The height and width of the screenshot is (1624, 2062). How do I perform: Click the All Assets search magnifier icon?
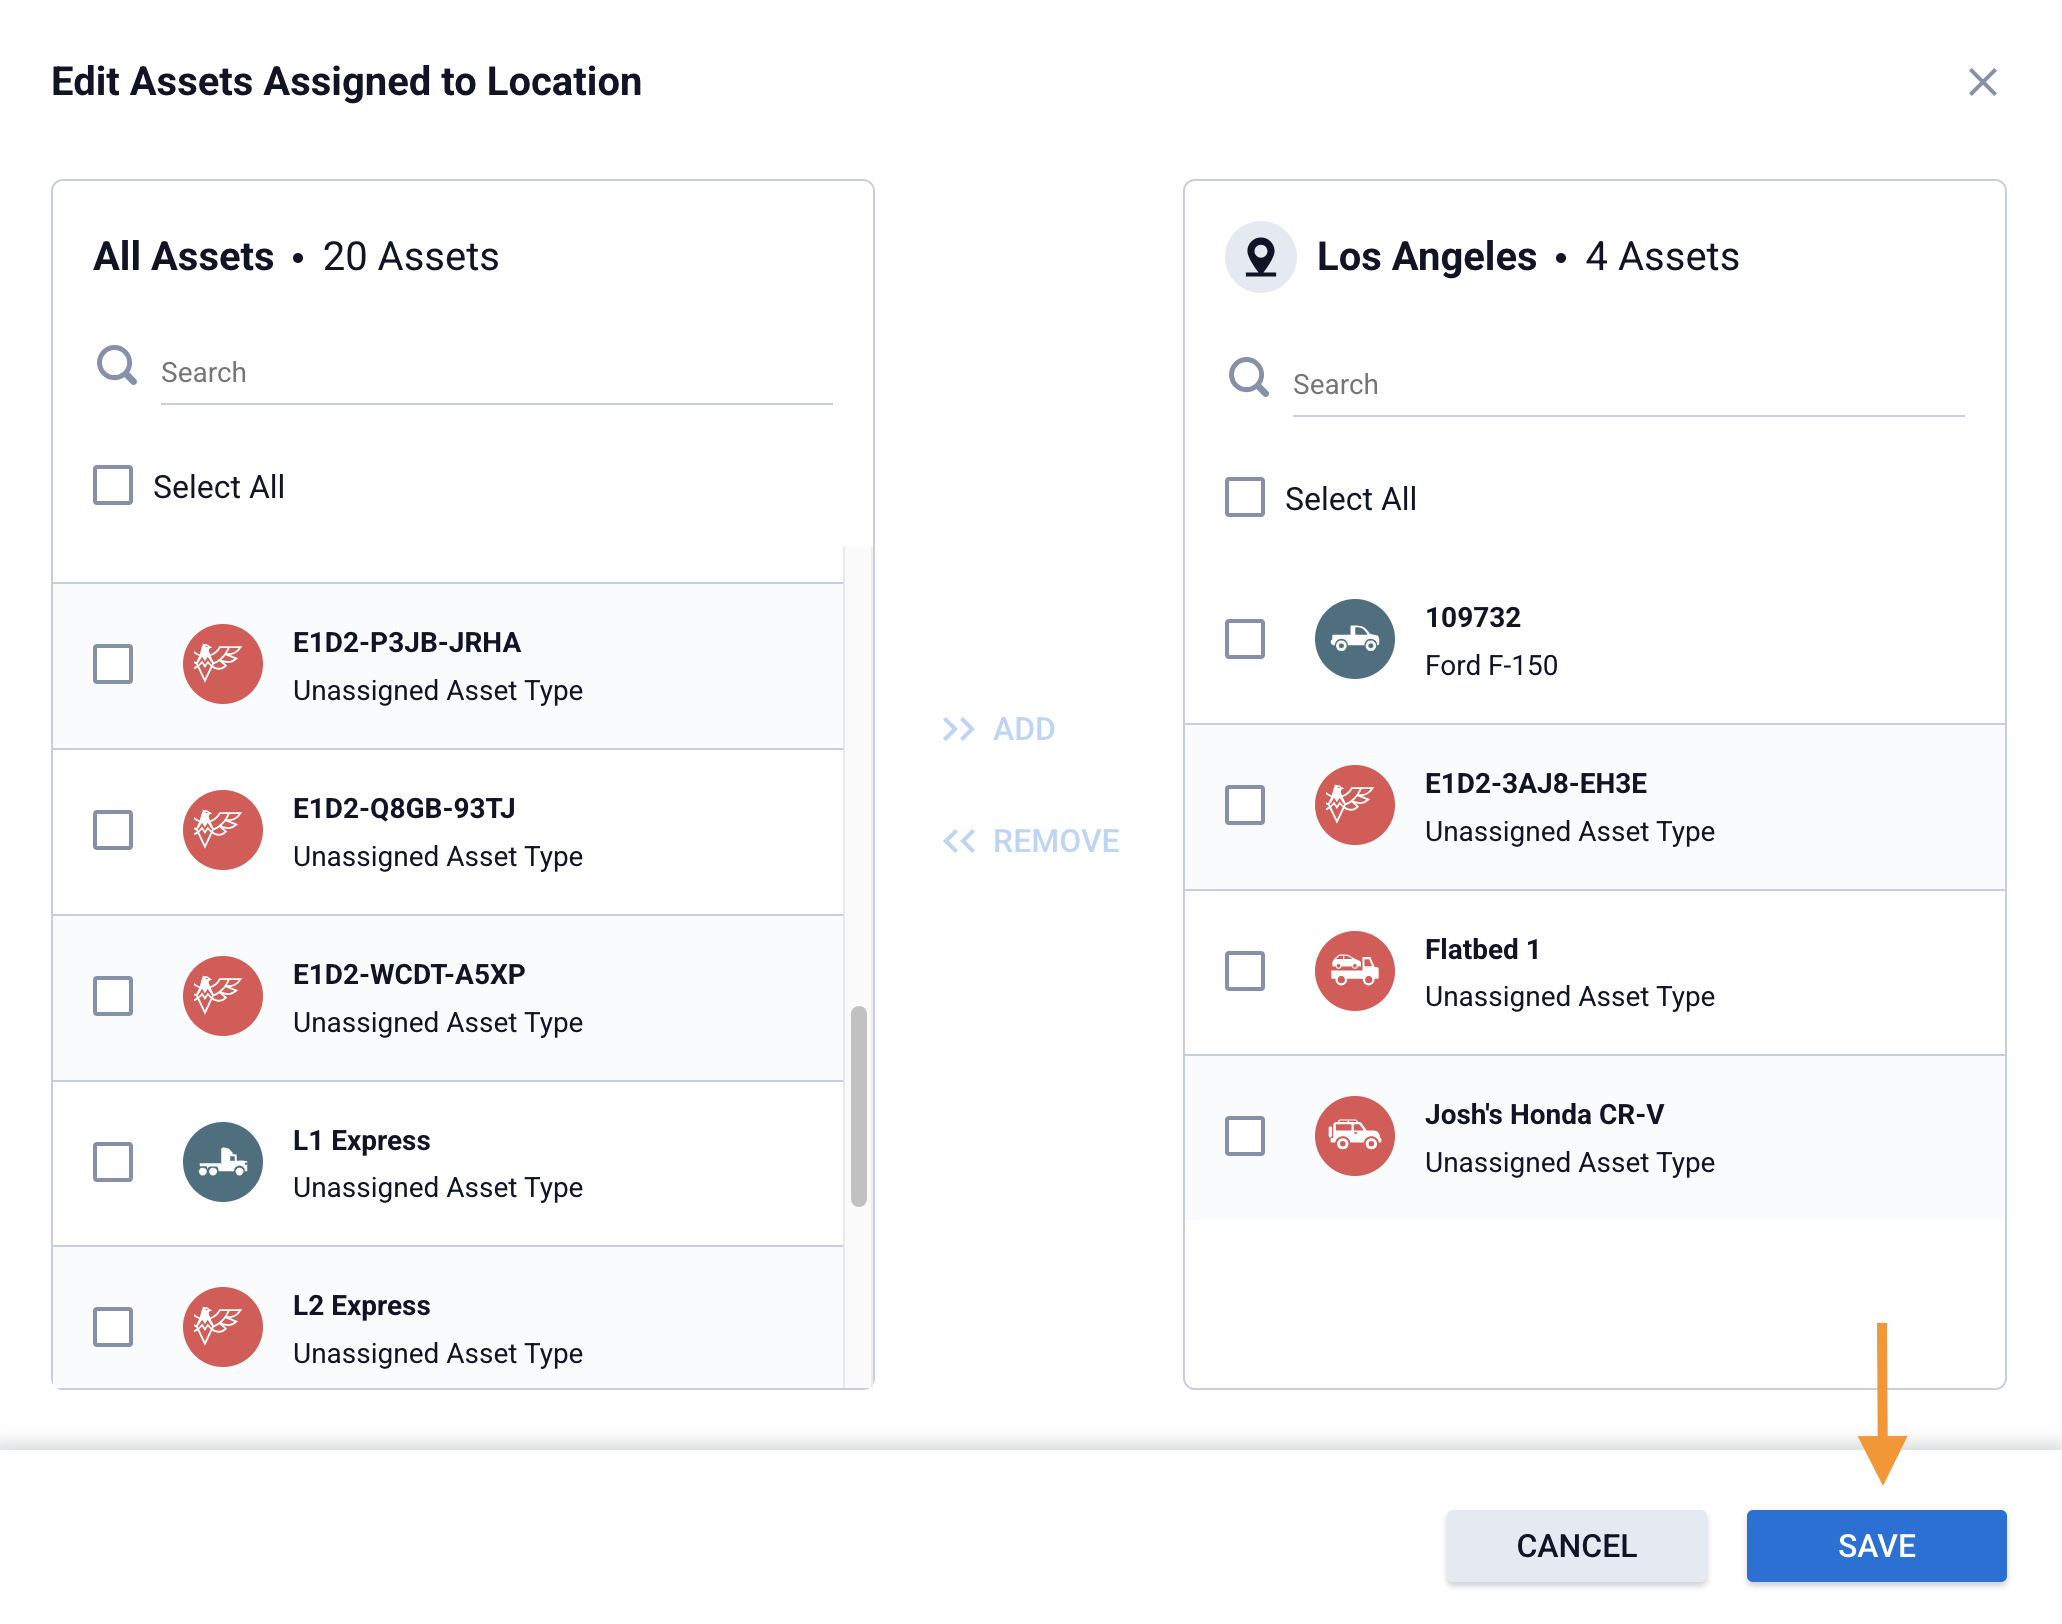[117, 366]
